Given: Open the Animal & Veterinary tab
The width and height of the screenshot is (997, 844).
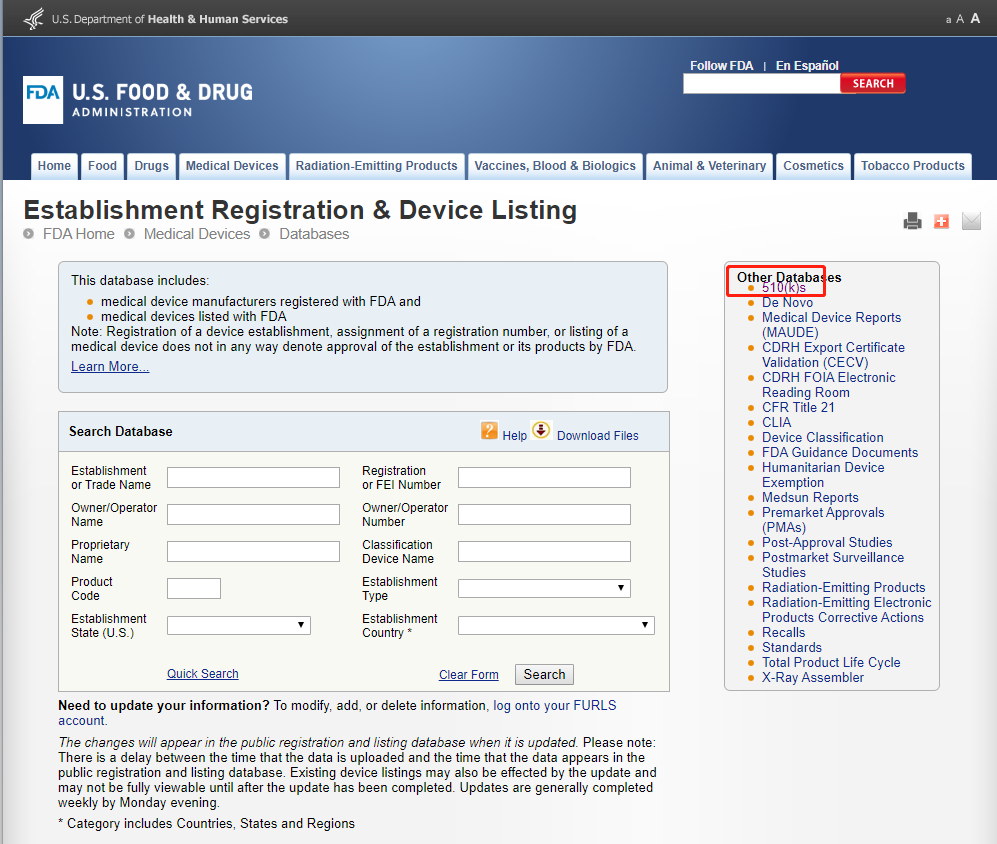Looking at the screenshot, I should (710, 166).
